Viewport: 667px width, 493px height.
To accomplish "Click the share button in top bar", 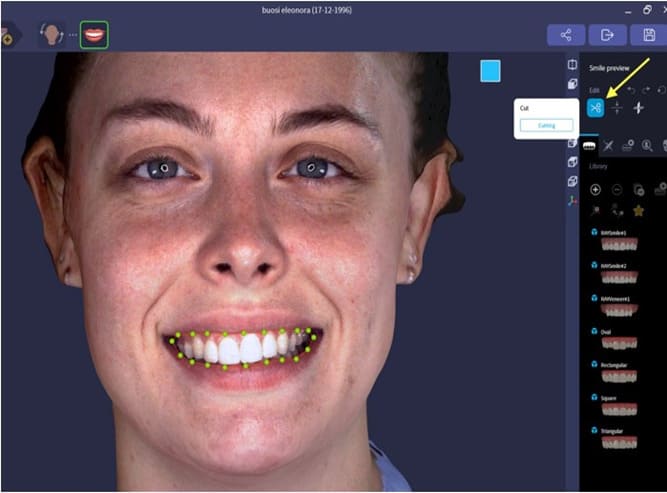I will click(x=565, y=34).
